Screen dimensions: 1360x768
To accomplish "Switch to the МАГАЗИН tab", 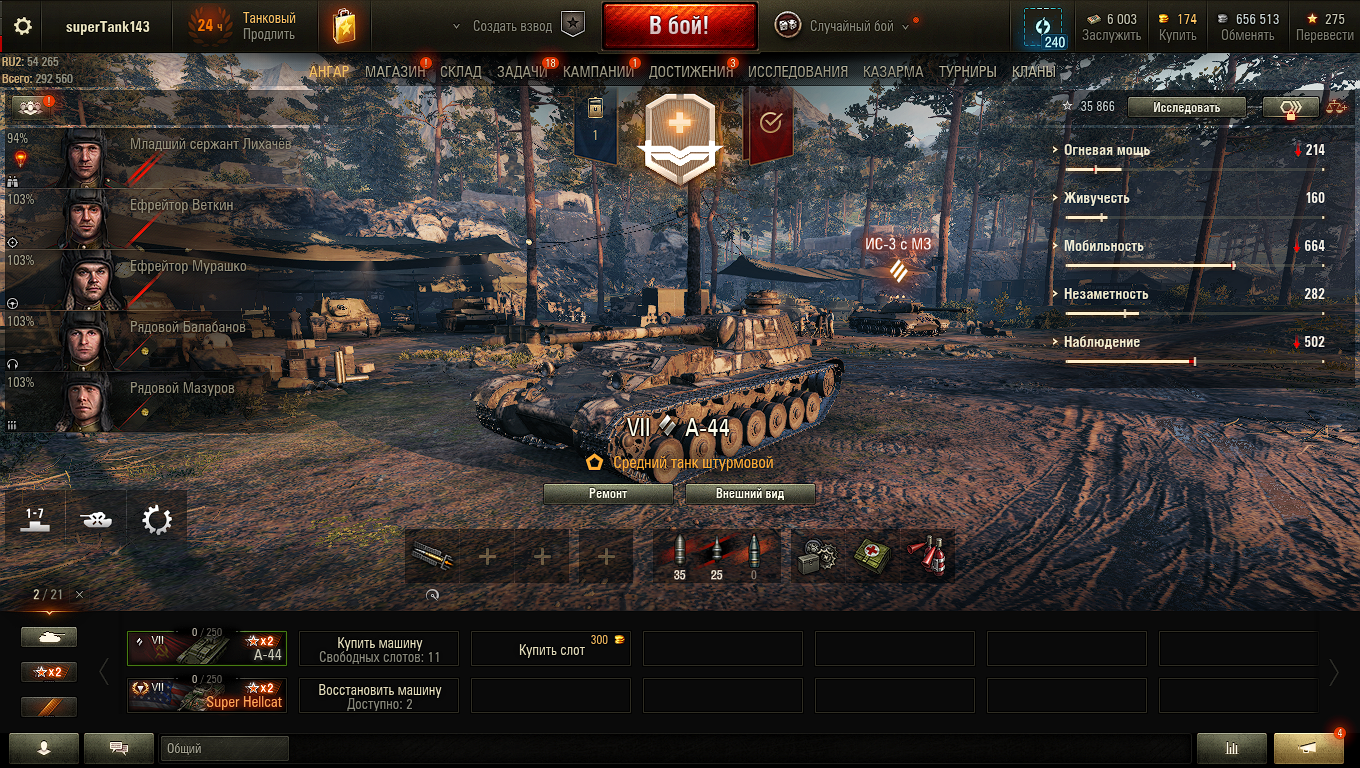I will [395, 72].
